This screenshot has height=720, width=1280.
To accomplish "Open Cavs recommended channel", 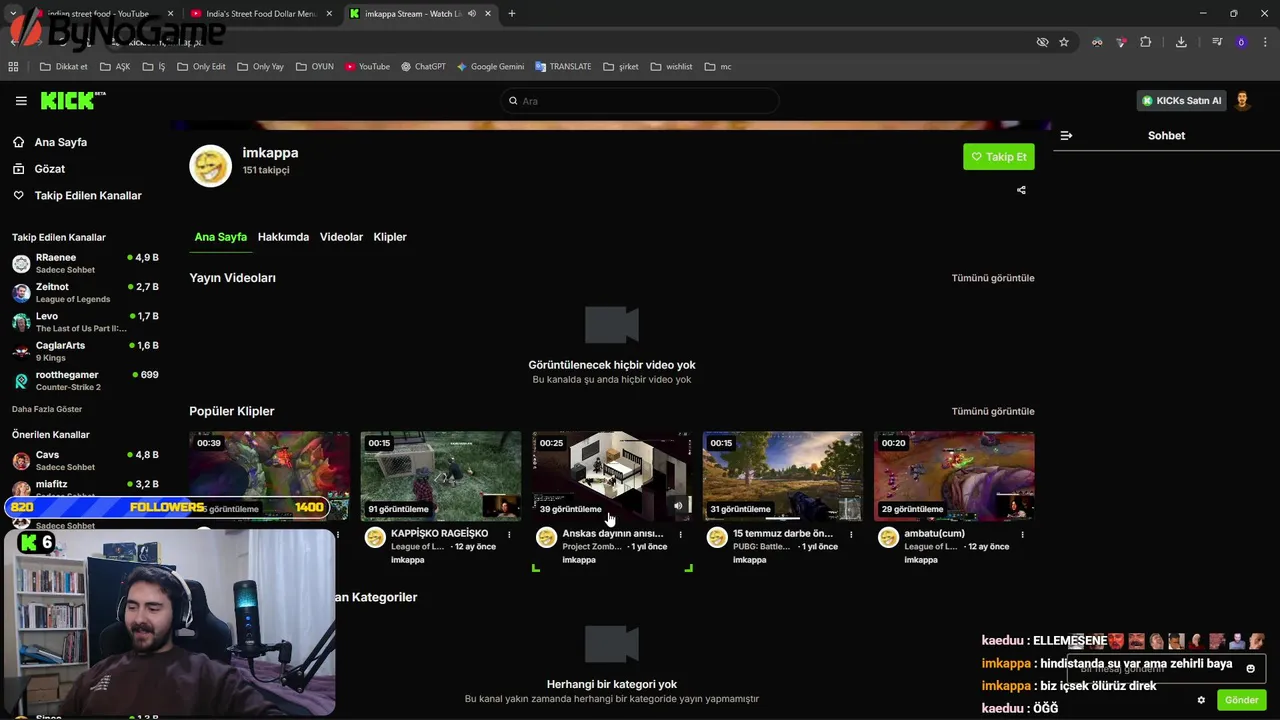I will [86, 460].
